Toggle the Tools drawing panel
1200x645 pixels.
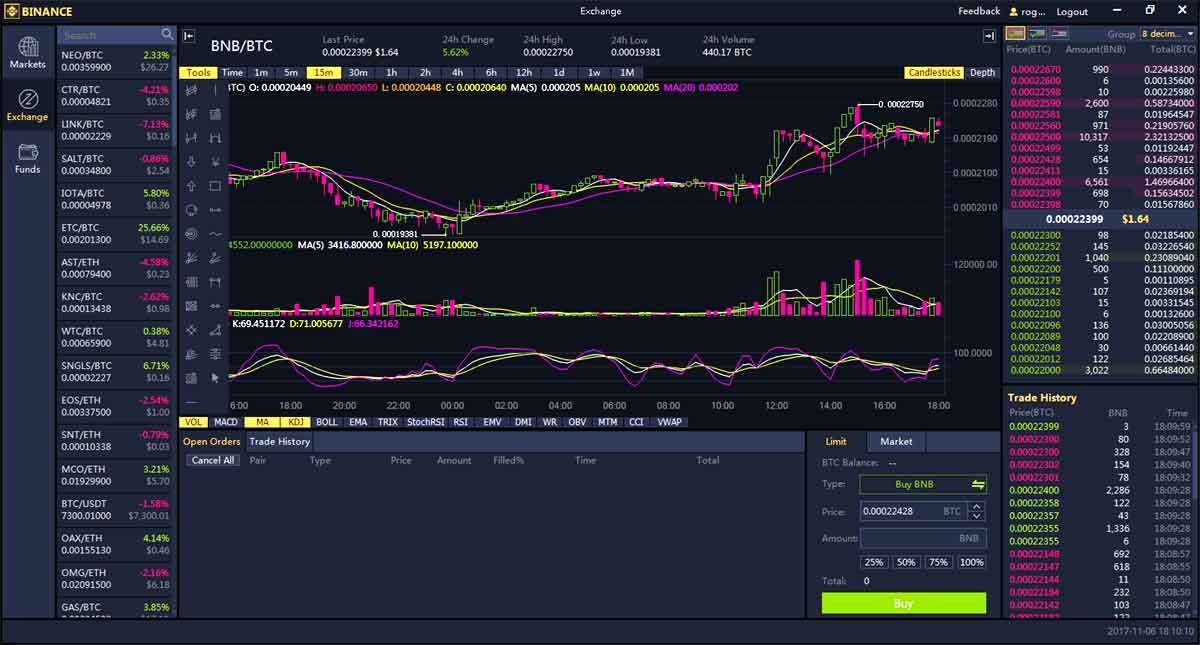click(199, 73)
